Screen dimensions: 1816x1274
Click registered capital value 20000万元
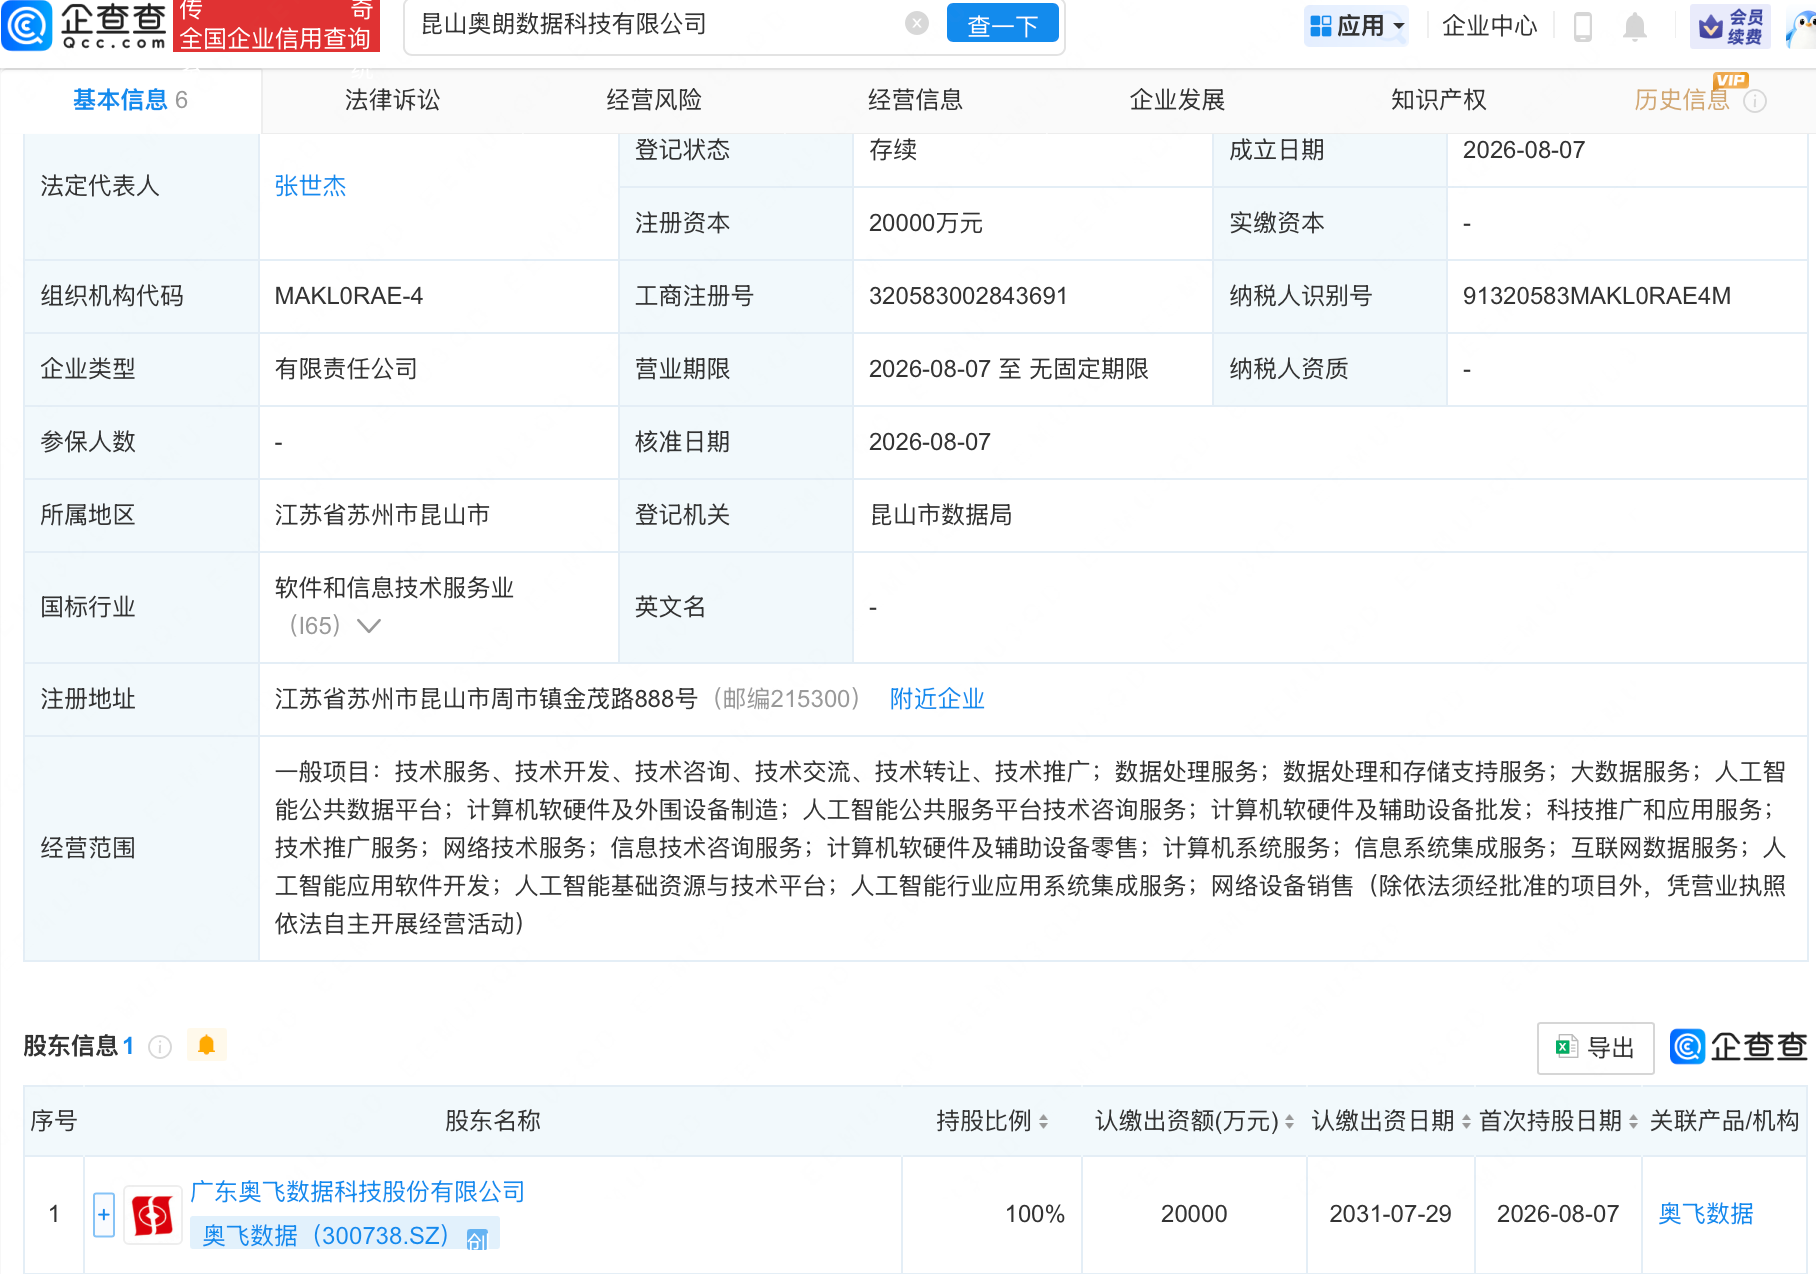click(926, 223)
